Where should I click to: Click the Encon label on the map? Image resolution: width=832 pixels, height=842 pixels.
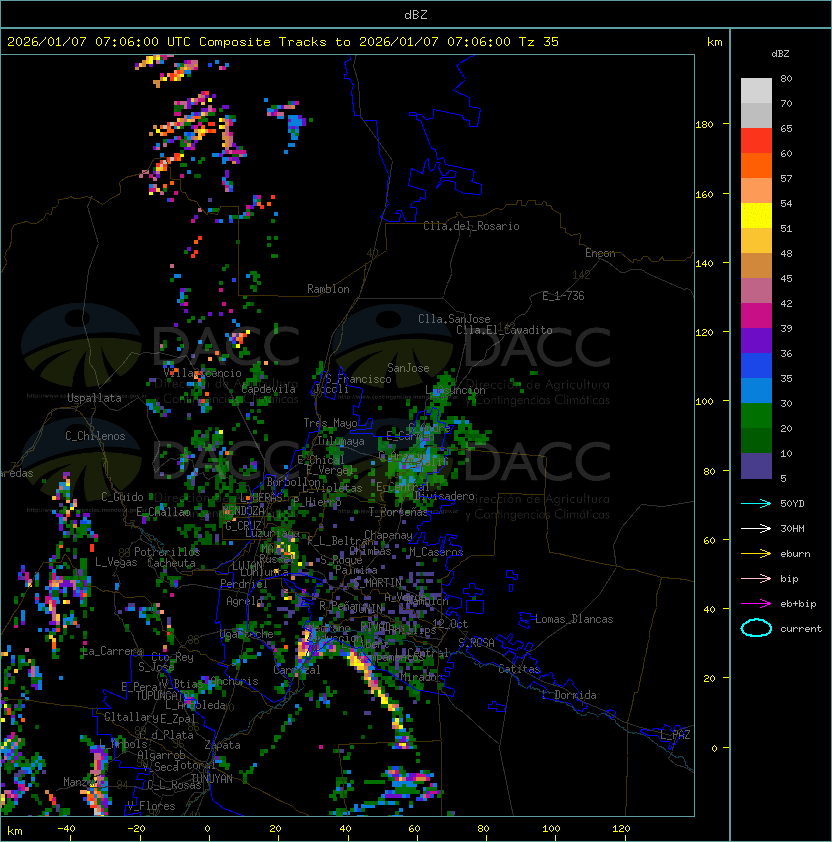[600, 253]
